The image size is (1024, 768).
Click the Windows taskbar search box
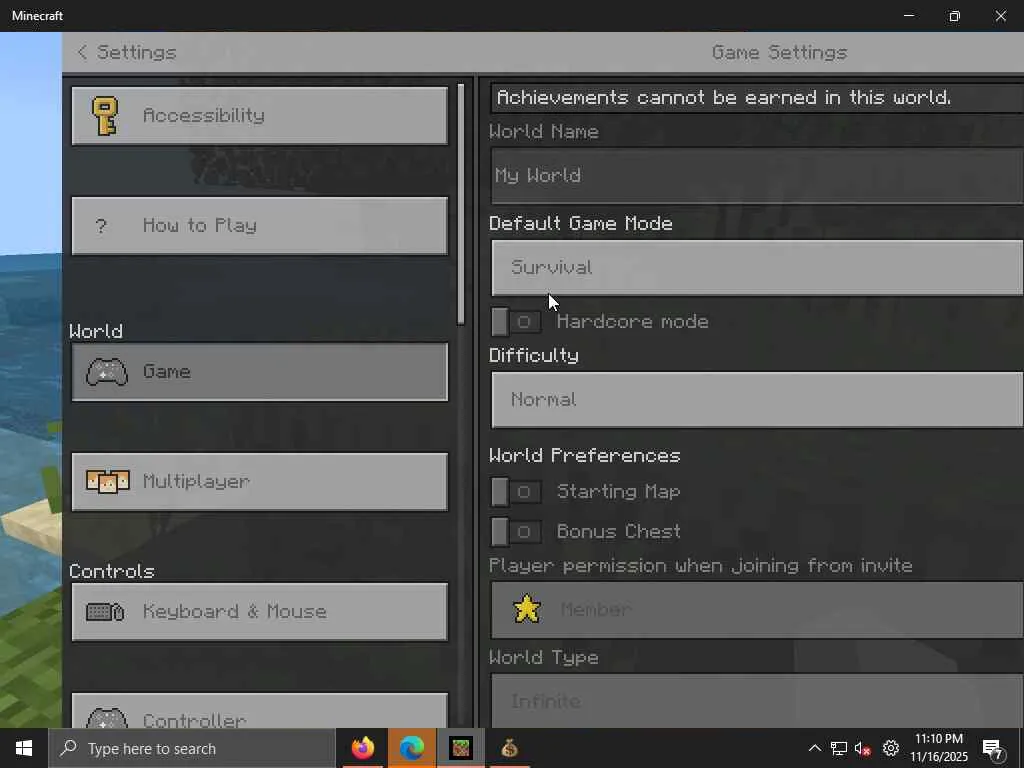pos(191,748)
